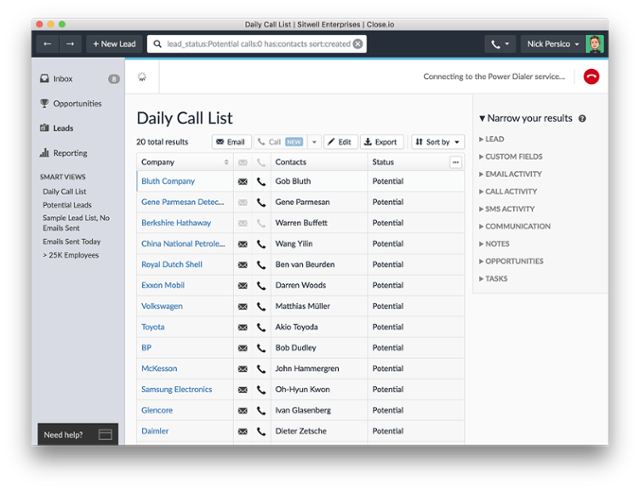Image resolution: width=640 pixels, height=490 pixels.
Task: Select Sample Lead List, No Emails Sent view
Action: point(76,223)
